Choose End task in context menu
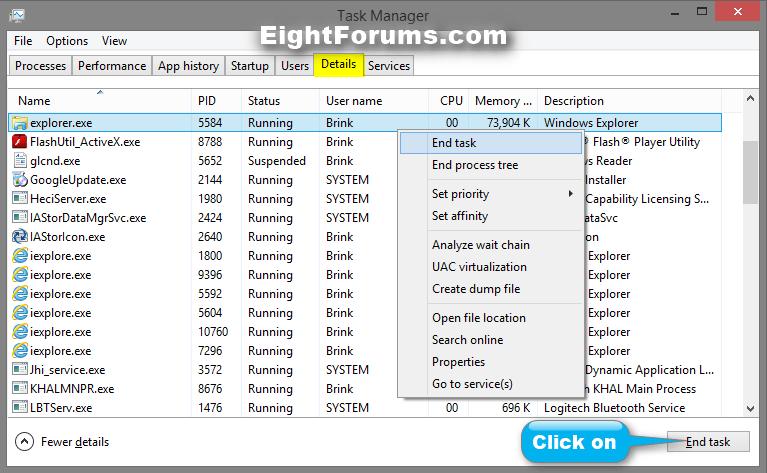The height and width of the screenshot is (473, 767). (x=491, y=143)
